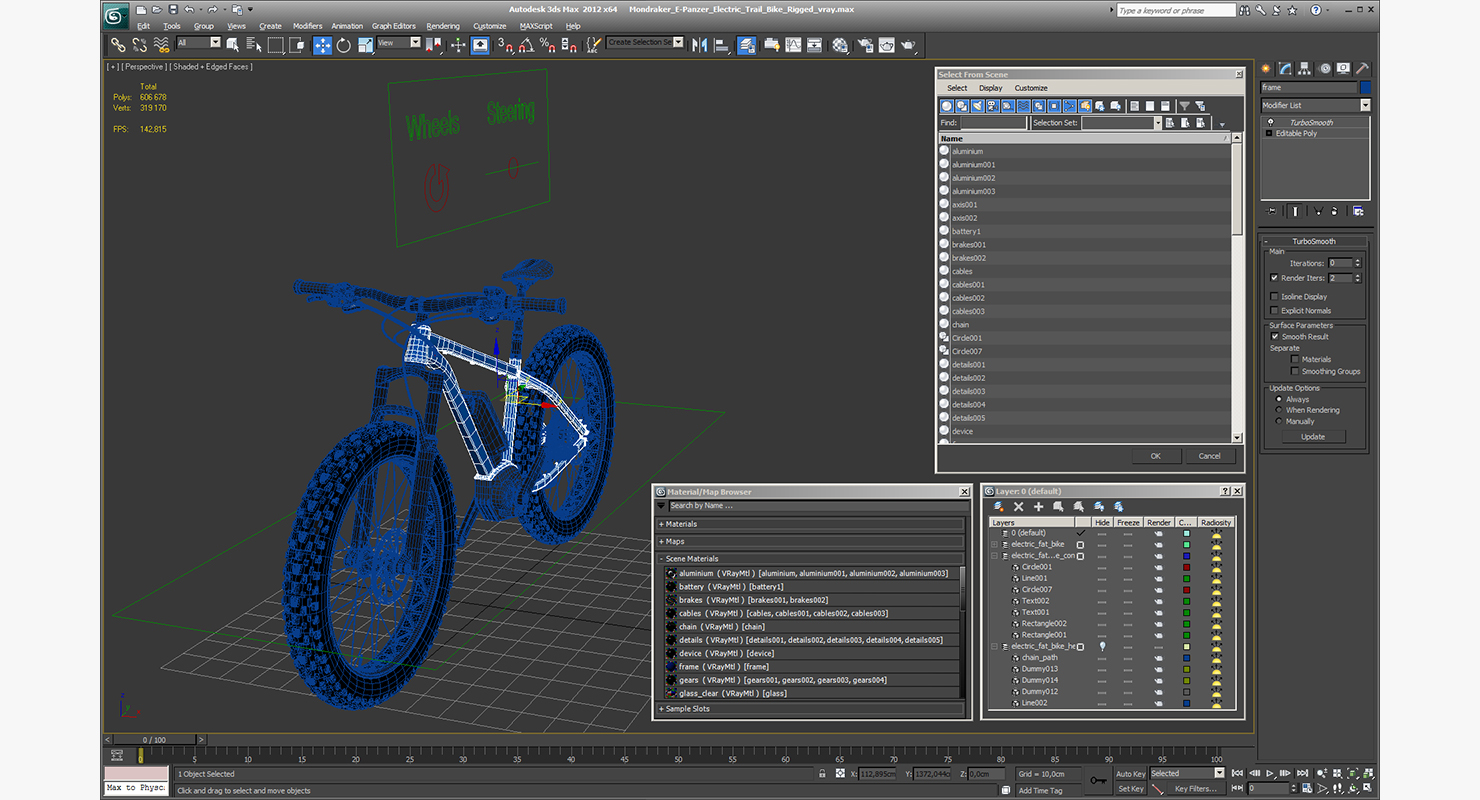Image resolution: width=1480 pixels, height=800 pixels.
Task: Click the Bind to Space Warp tool
Action: [x=161, y=45]
